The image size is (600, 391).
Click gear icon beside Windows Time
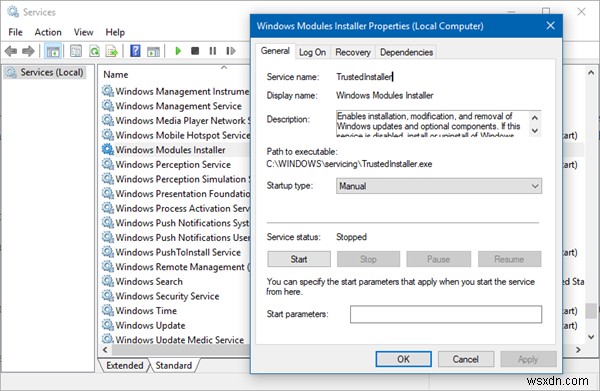tap(108, 310)
